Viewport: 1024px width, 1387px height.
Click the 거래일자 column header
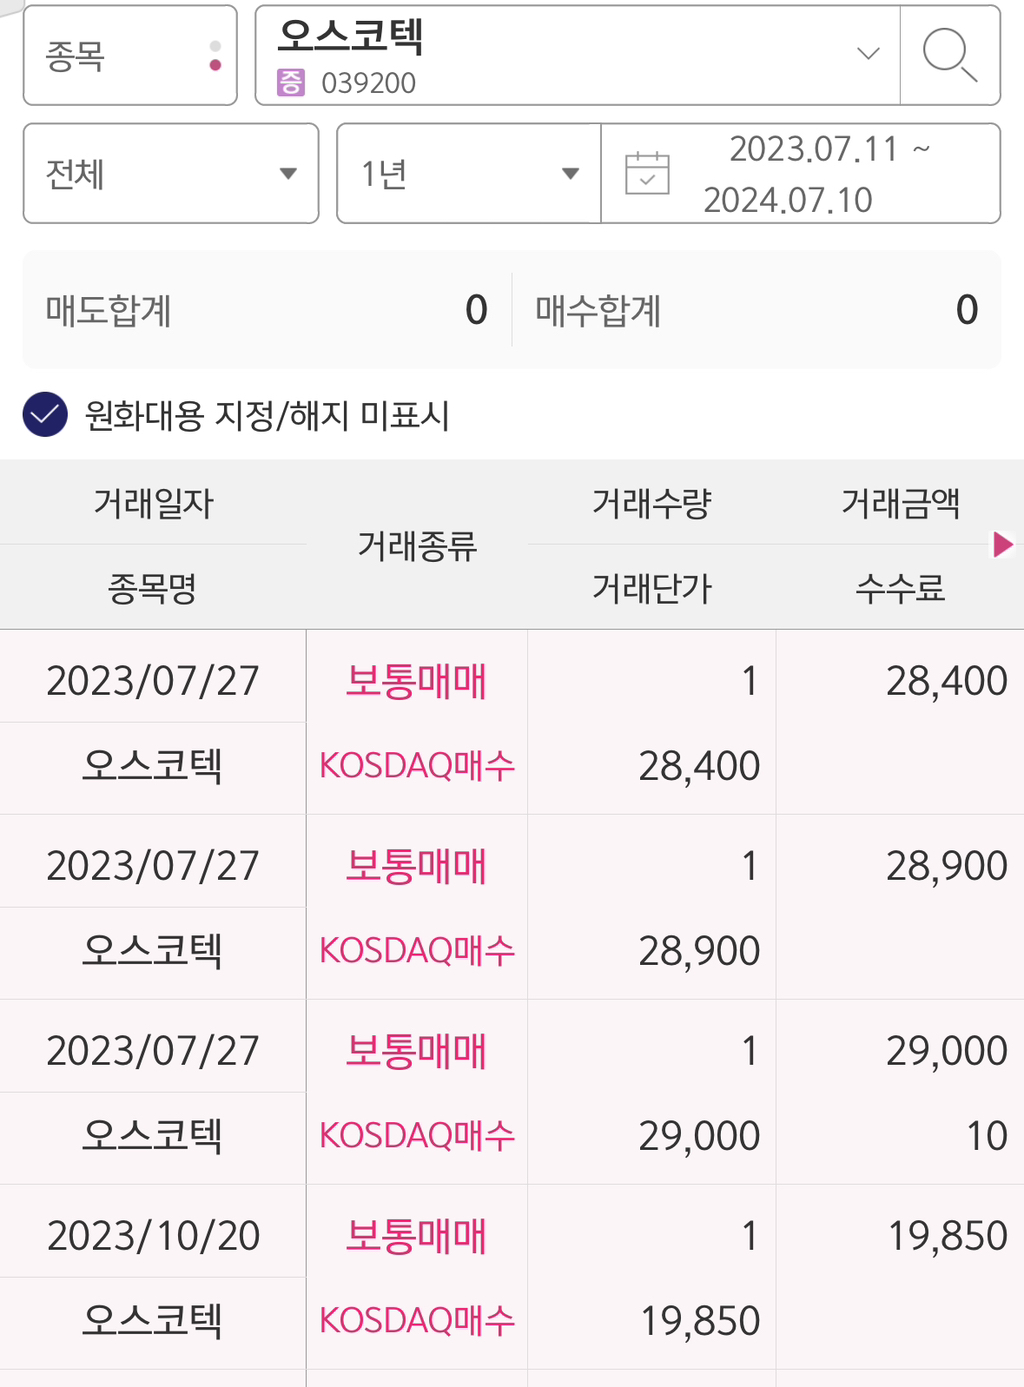tap(153, 503)
